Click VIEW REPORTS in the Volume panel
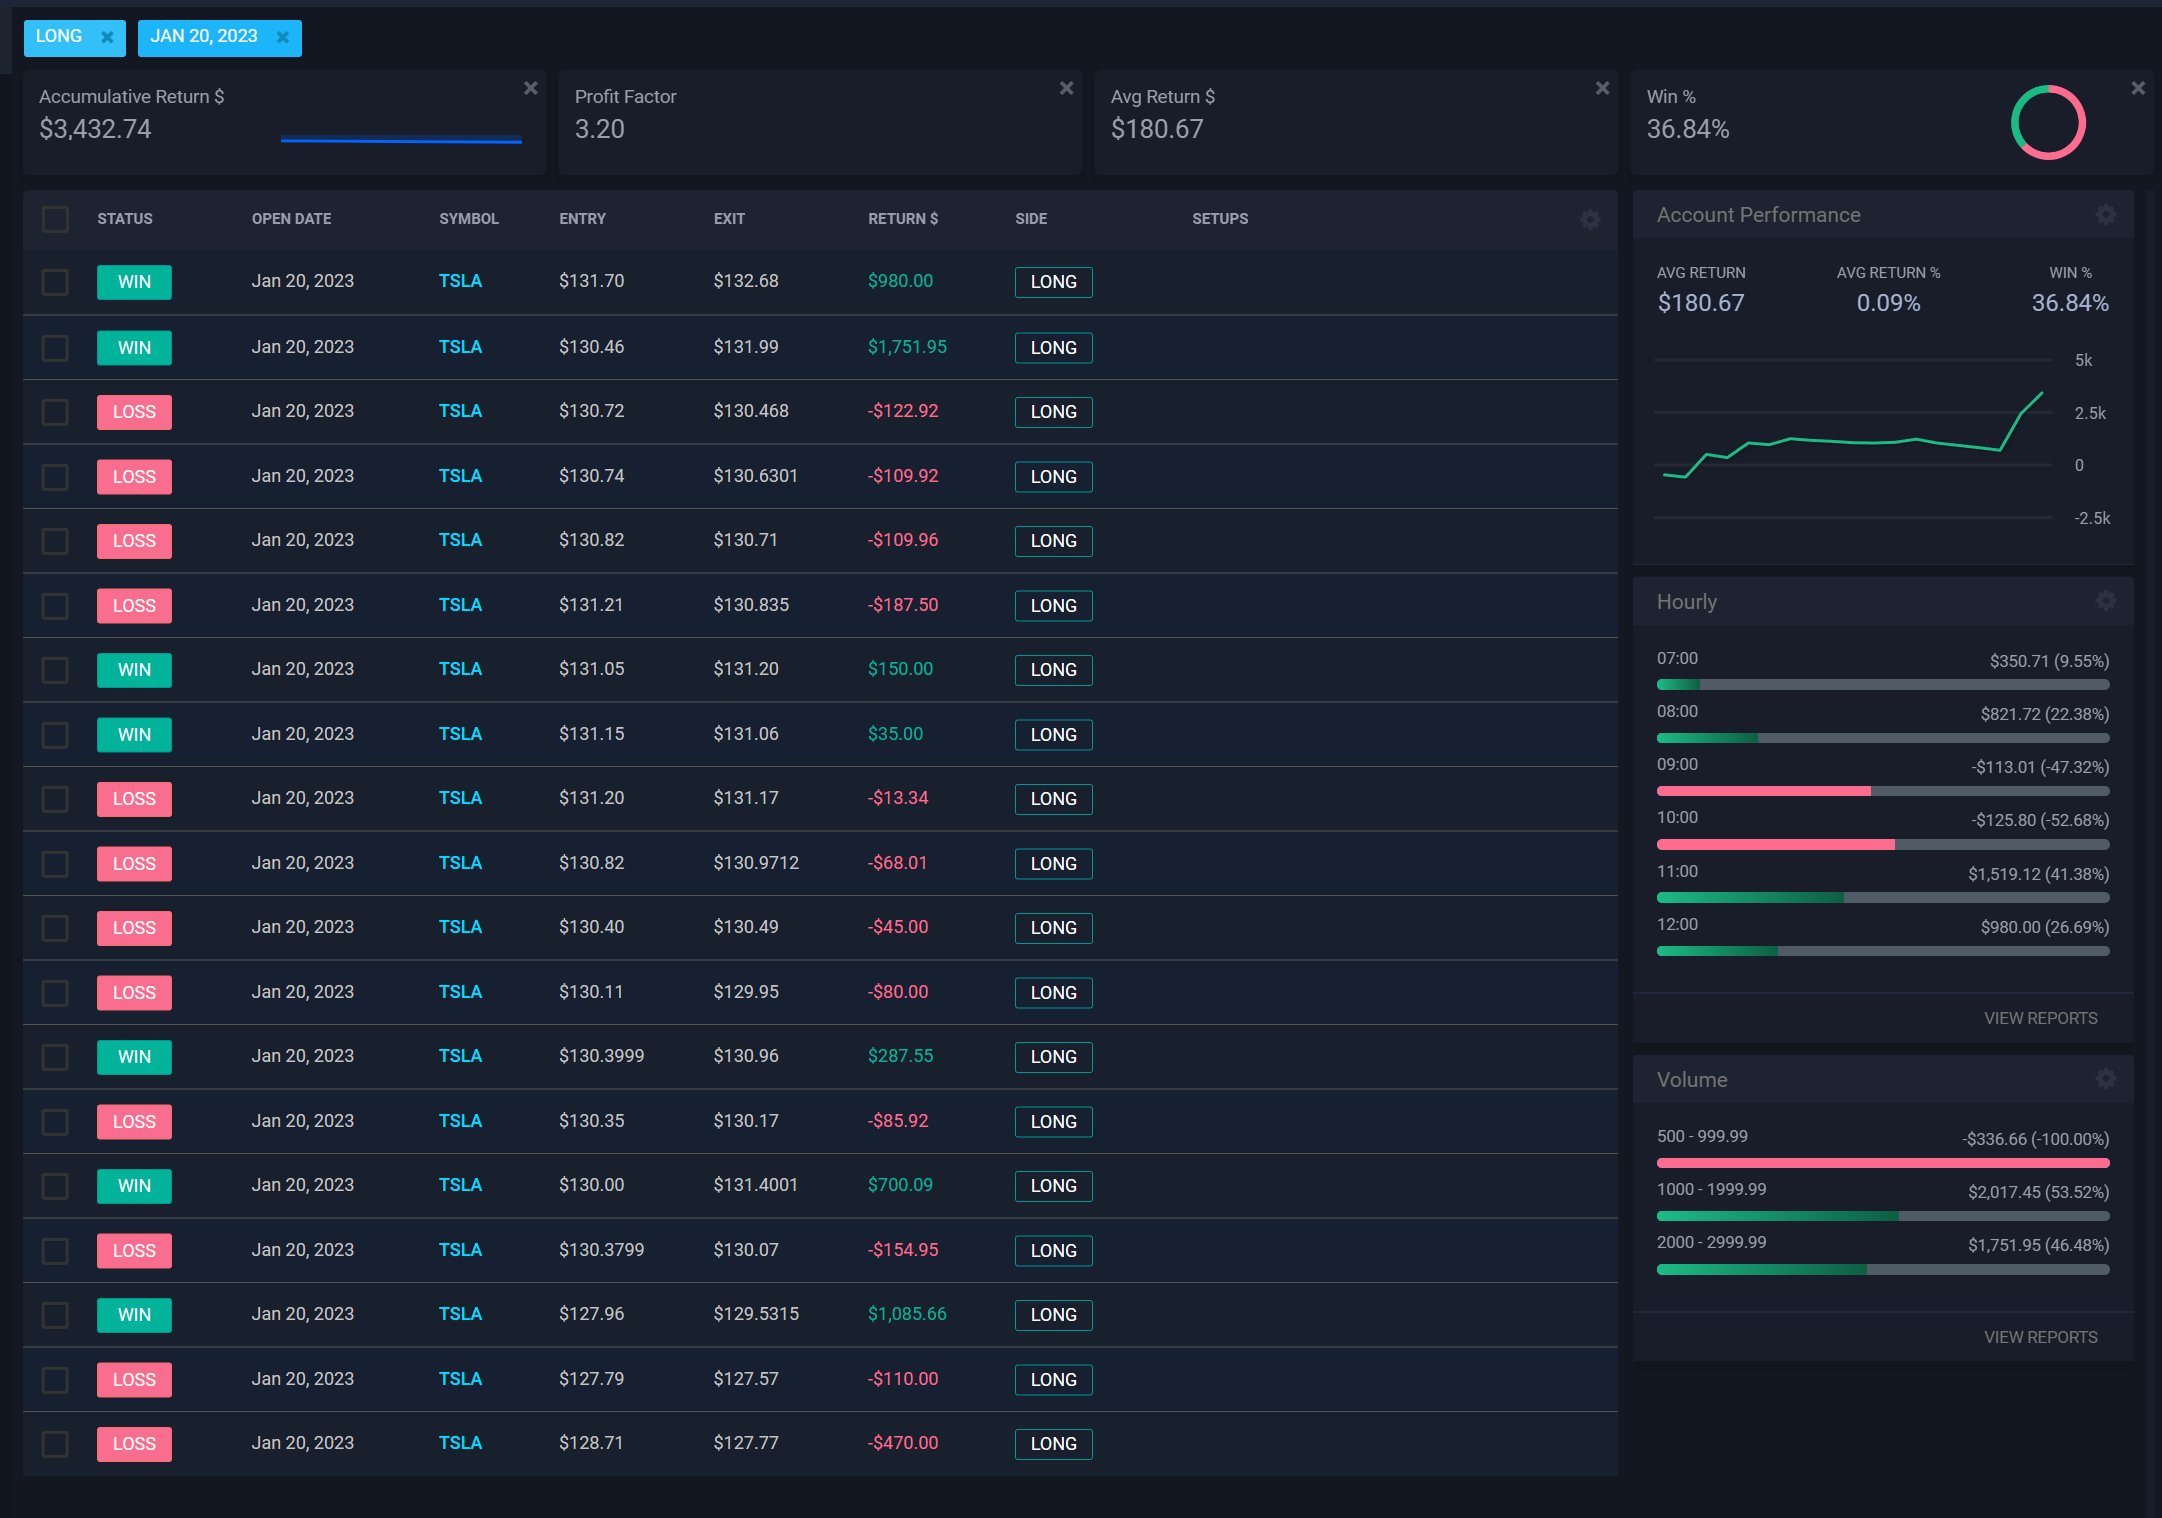This screenshot has width=2162, height=1518. click(x=2041, y=1336)
